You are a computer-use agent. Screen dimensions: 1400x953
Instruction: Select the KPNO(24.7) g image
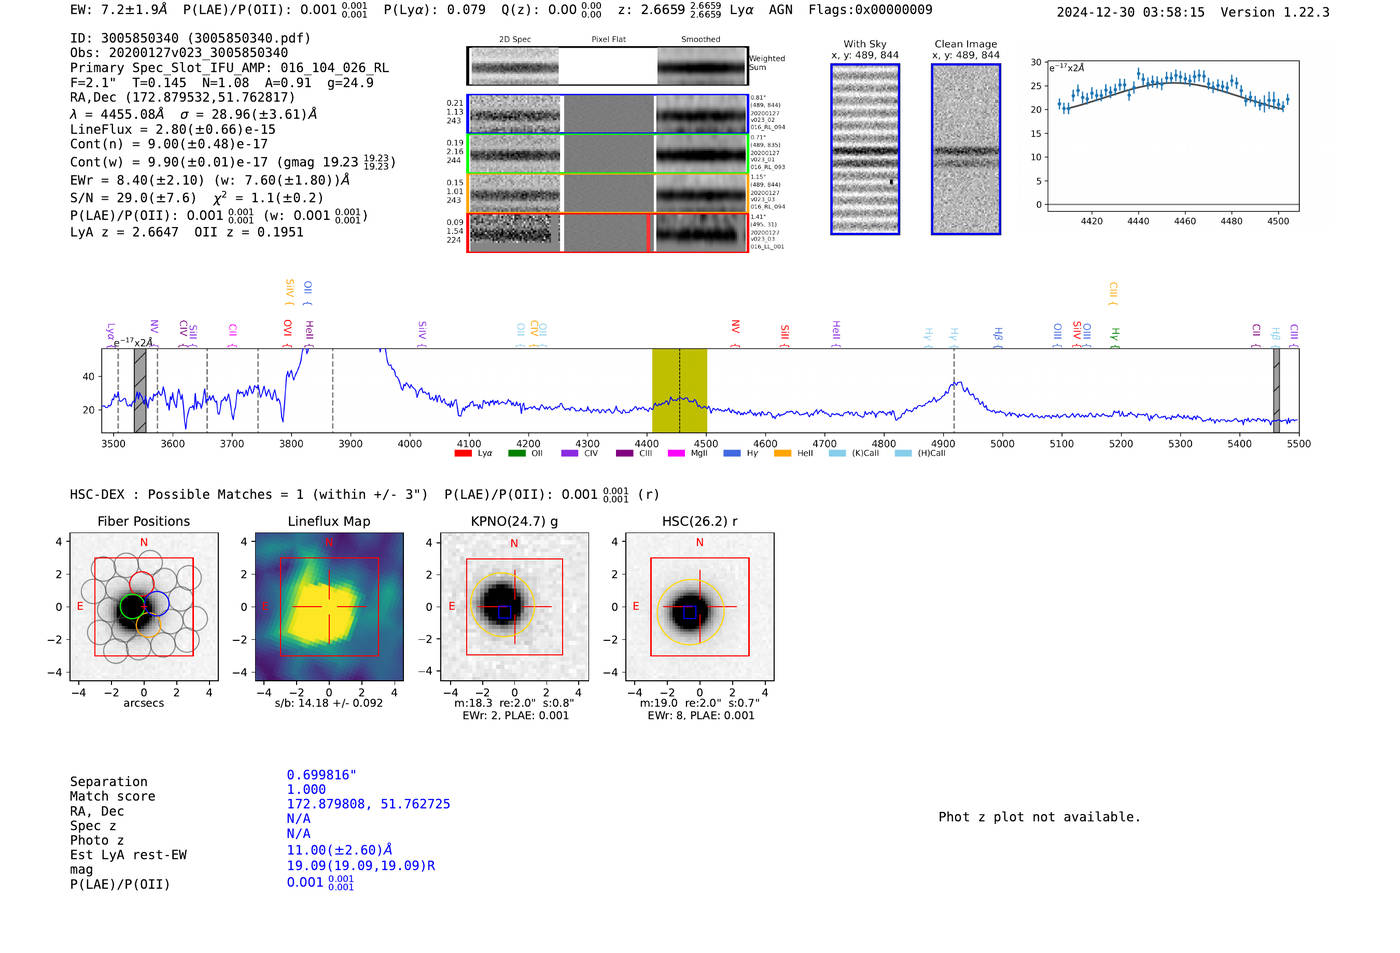[514, 607]
